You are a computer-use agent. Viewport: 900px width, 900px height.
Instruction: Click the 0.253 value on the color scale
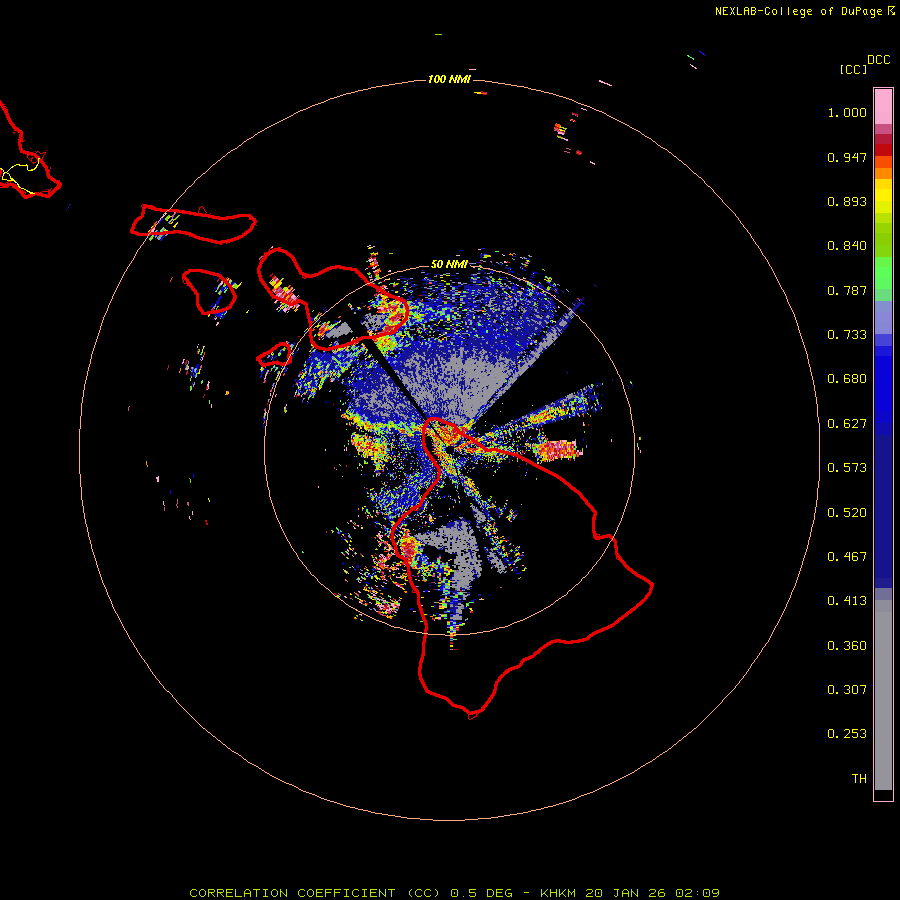tap(847, 734)
